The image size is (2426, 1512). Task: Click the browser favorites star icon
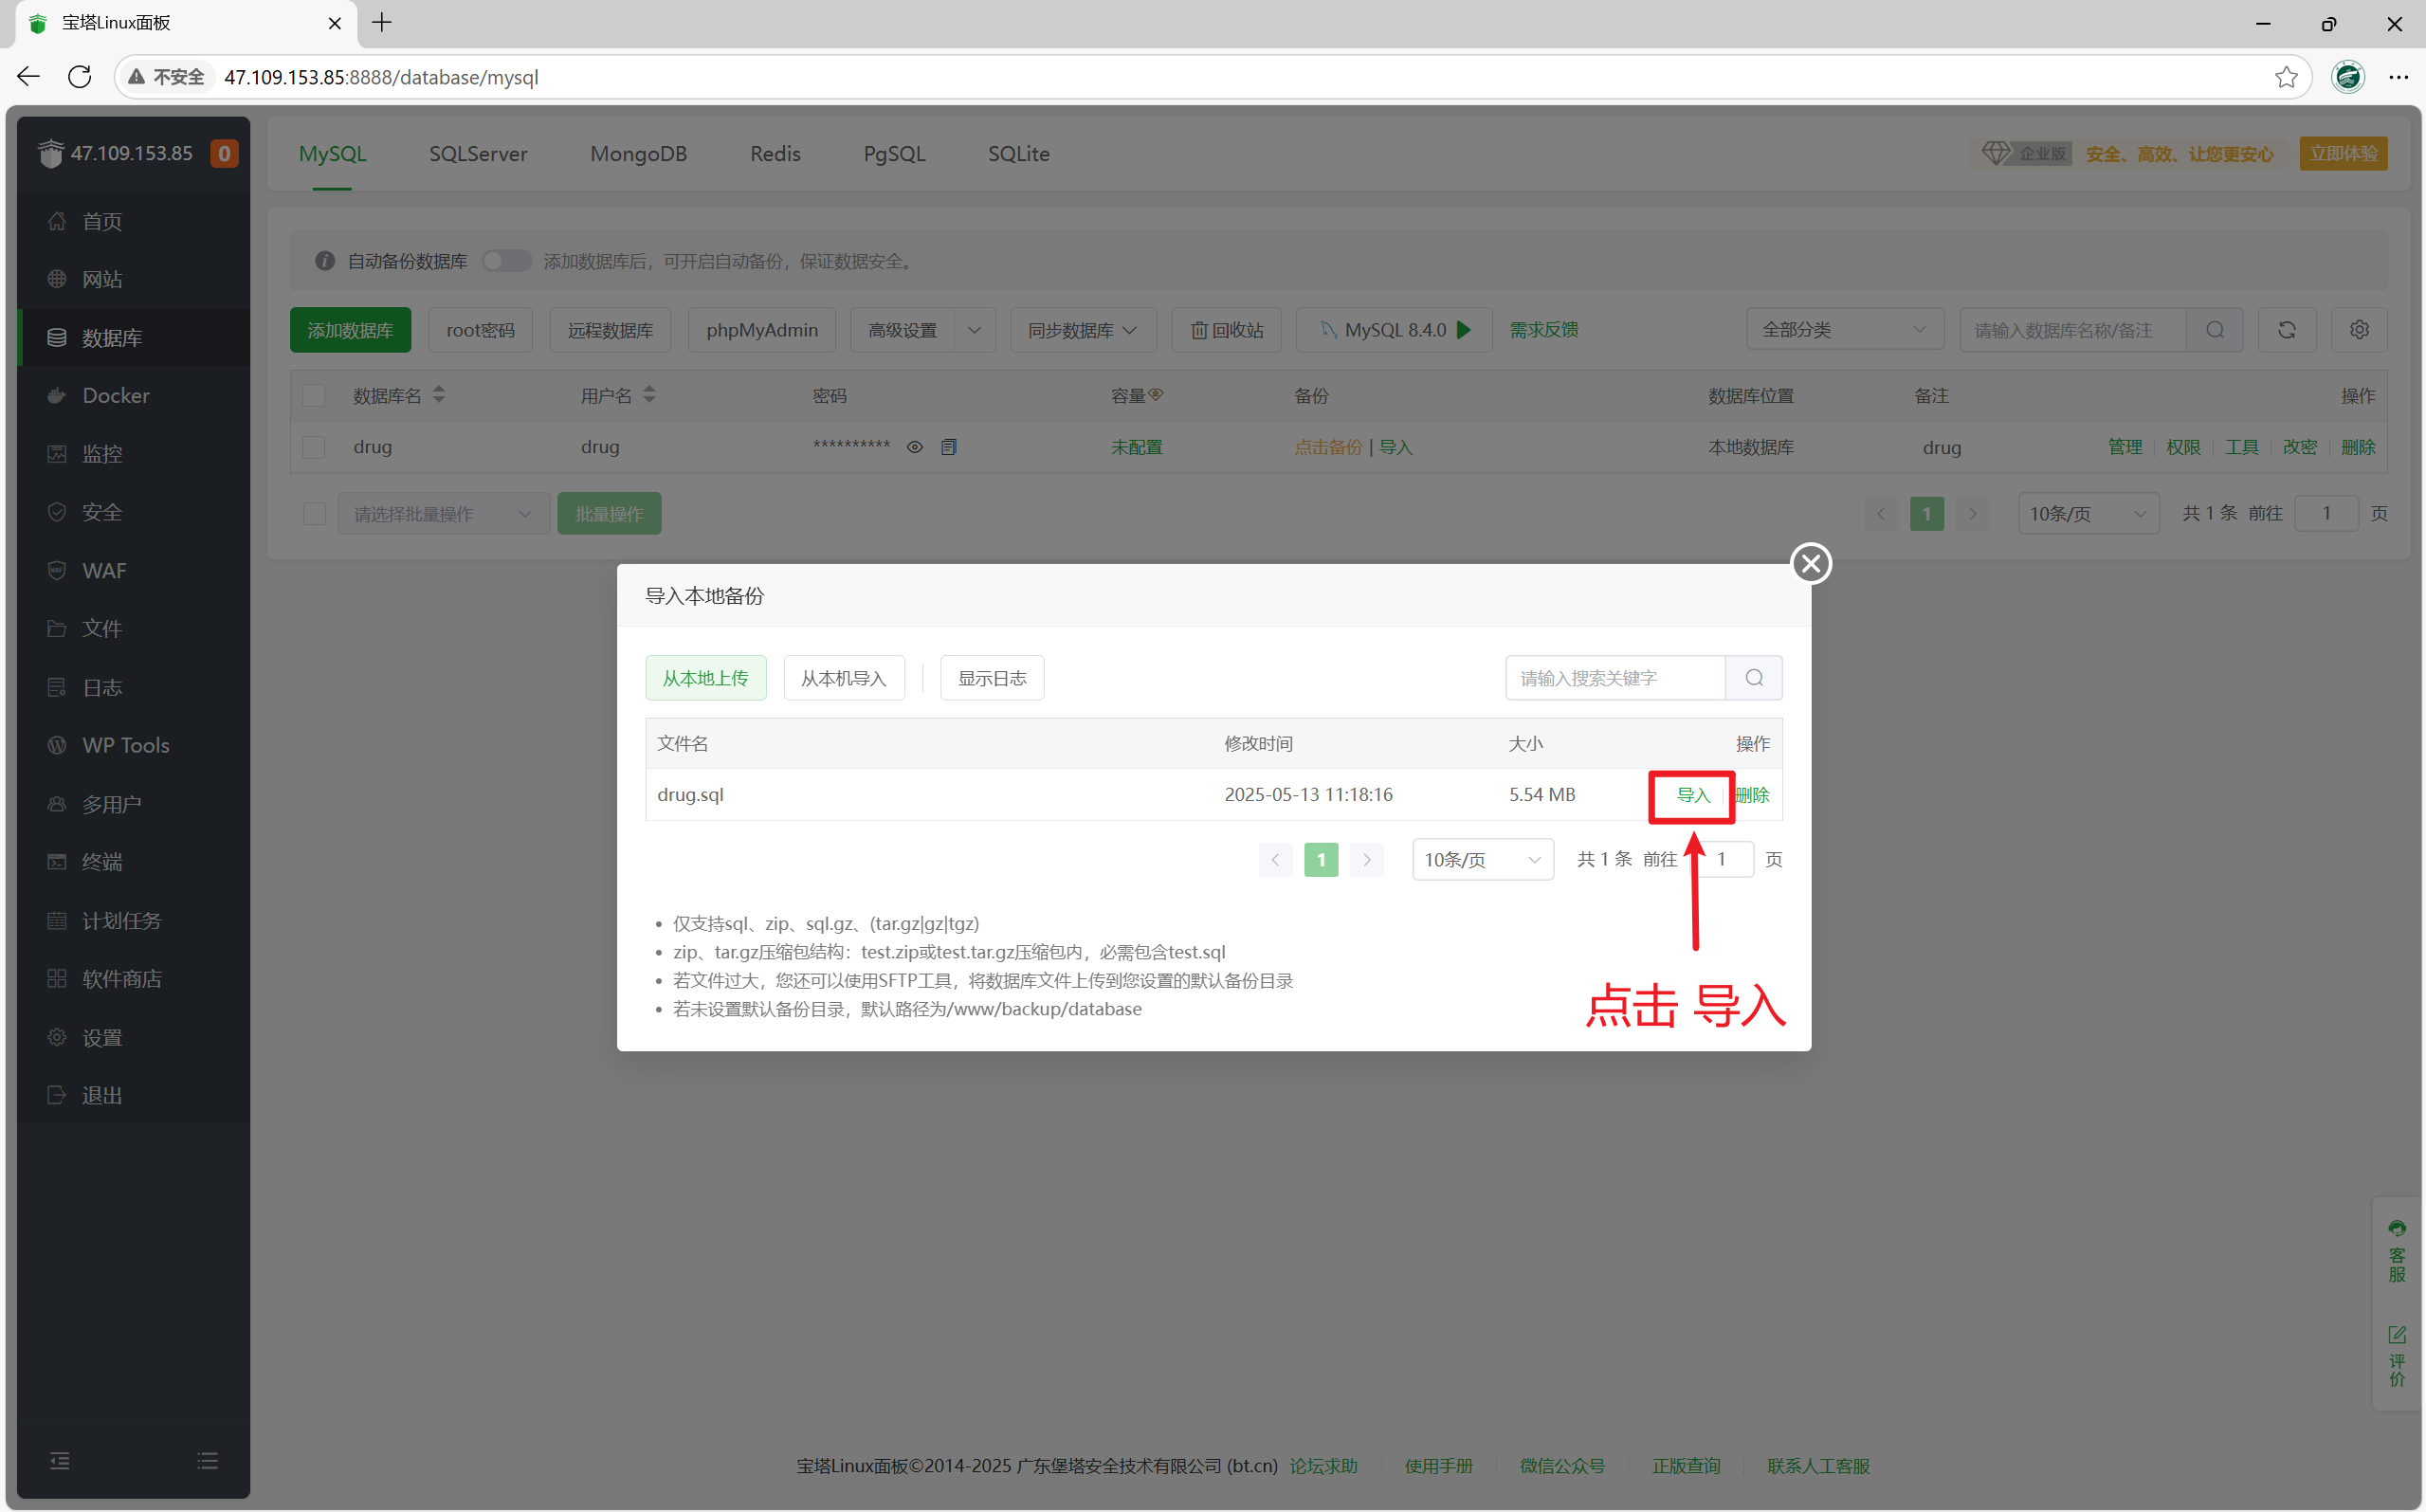pyautogui.click(x=2286, y=77)
